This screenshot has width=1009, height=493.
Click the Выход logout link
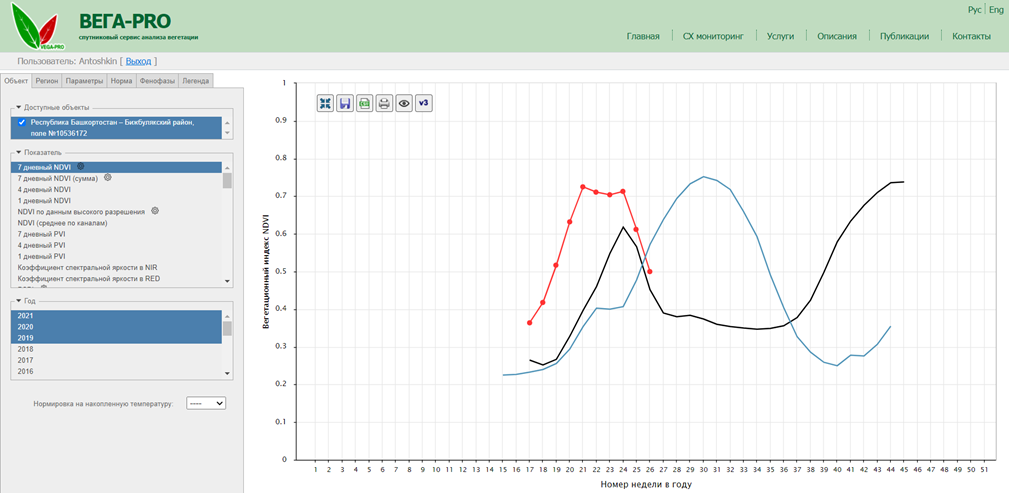pyautogui.click(x=139, y=61)
